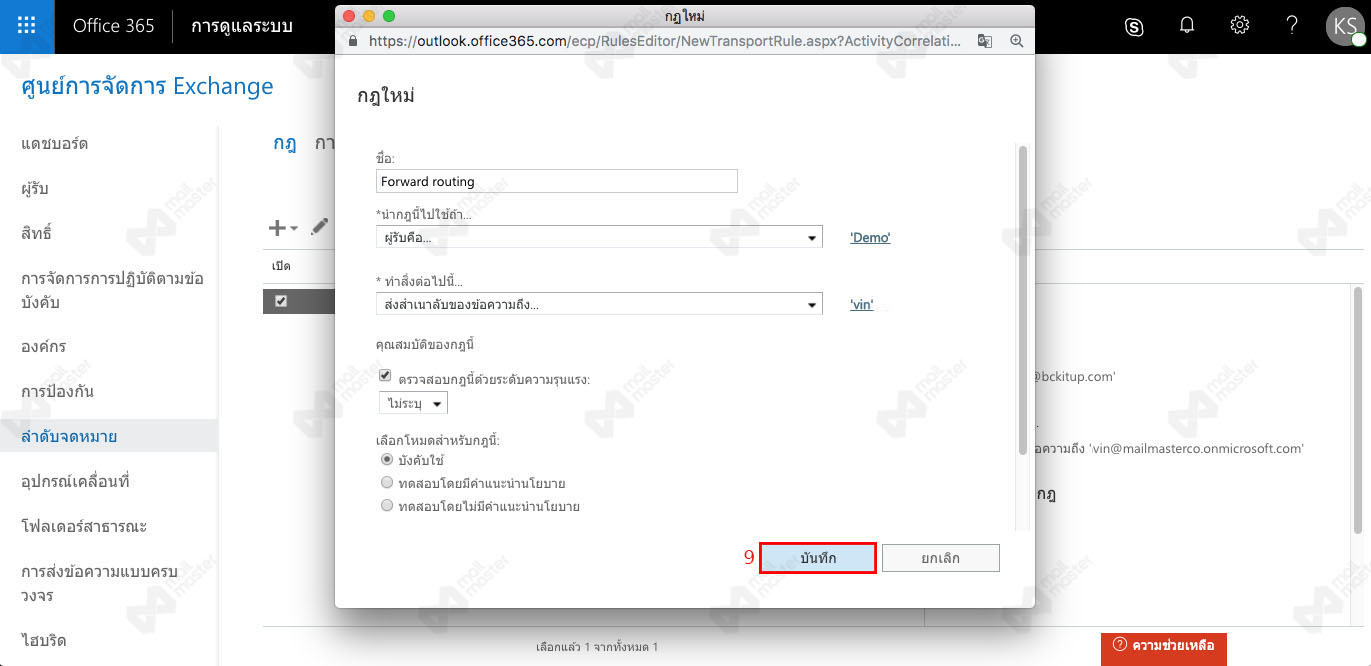The width and height of the screenshot is (1371, 666).
Task: Click the บันทึก save button
Action: pyautogui.click(x=818, y=558)
